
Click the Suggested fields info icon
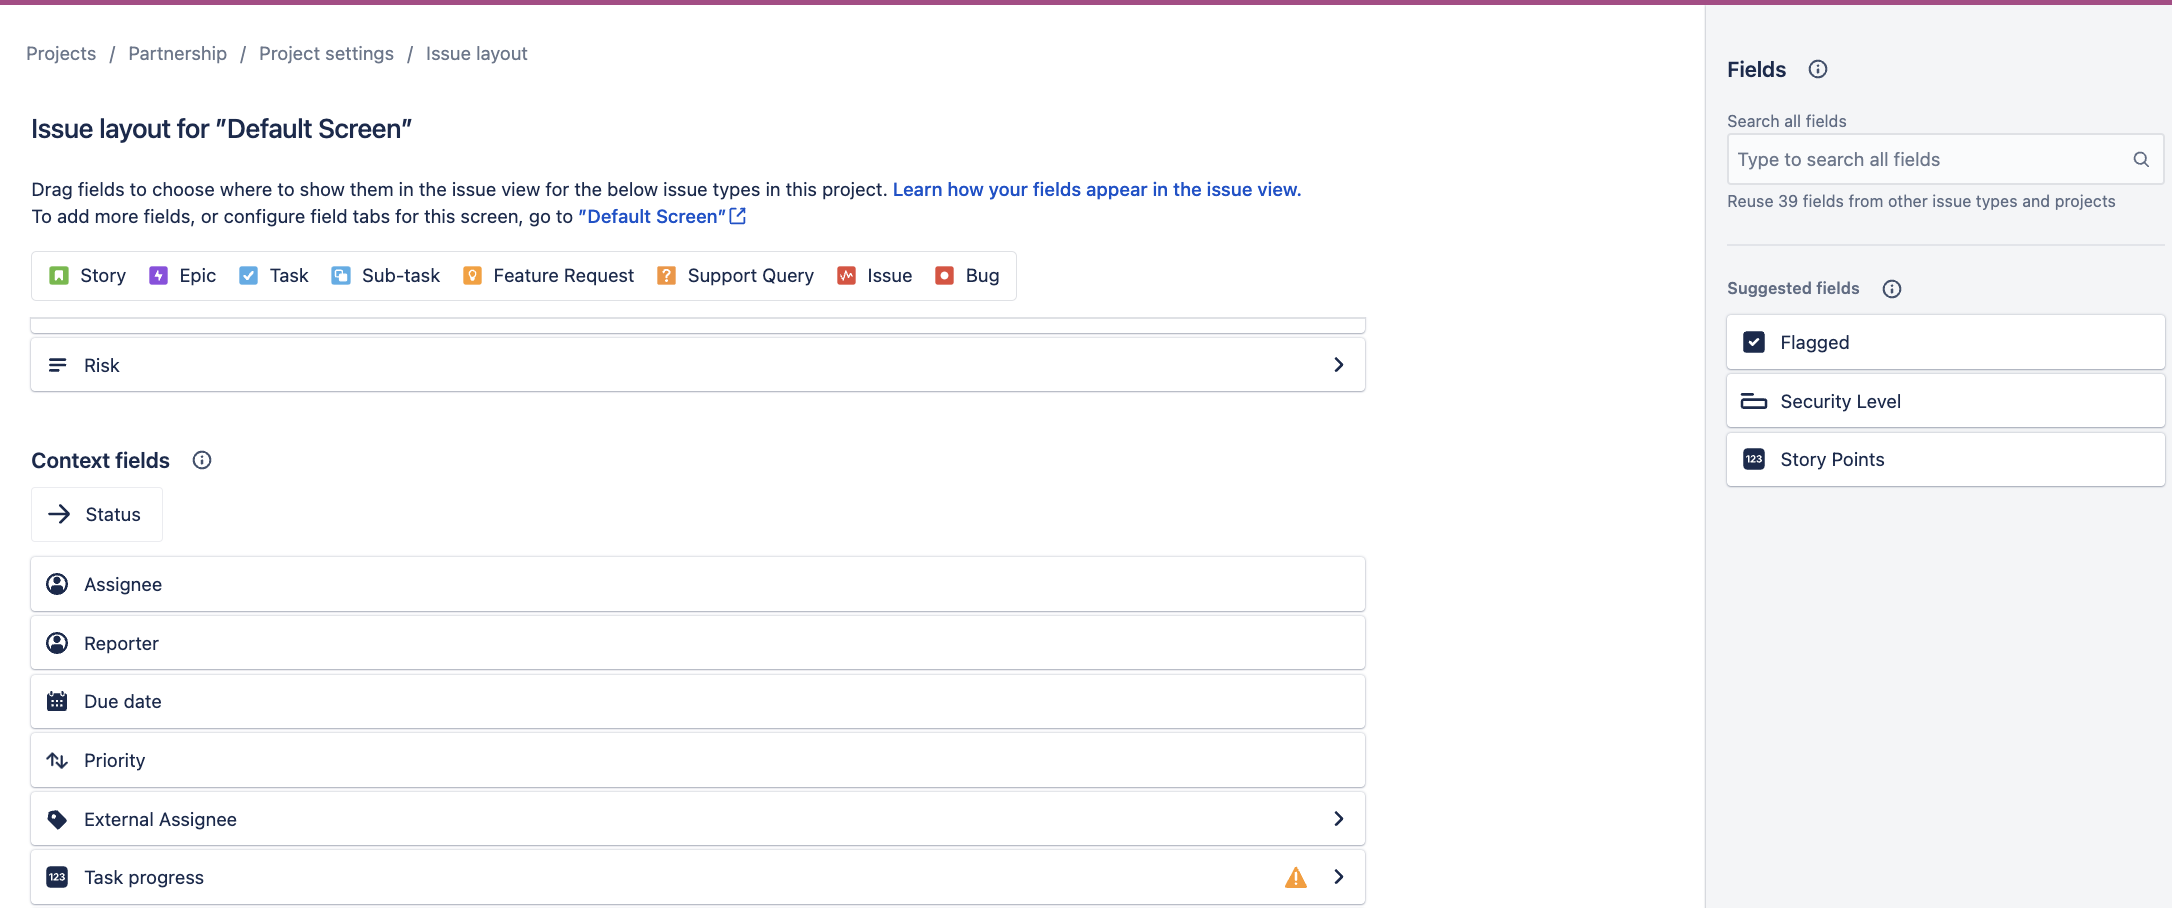tap(1891, 289)
